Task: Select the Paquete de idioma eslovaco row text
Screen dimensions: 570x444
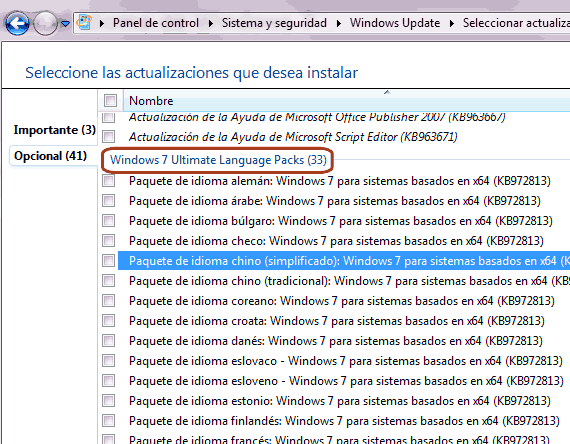Action: point(346,361)
